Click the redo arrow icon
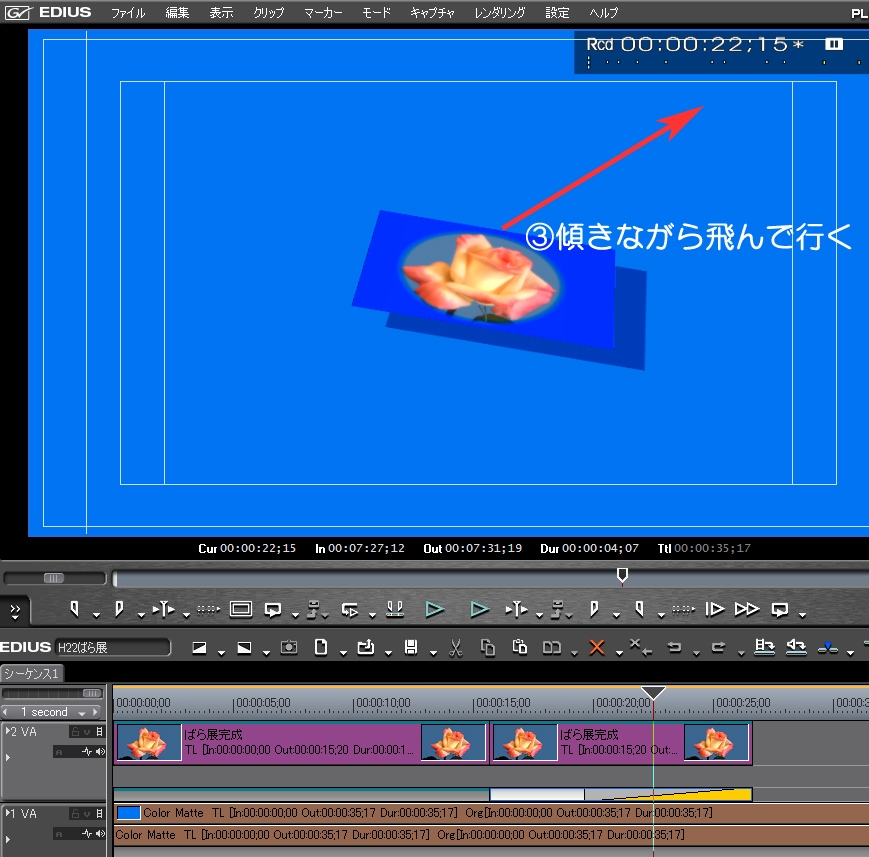This screenshot has height=857, width=869. coord(719,648)
